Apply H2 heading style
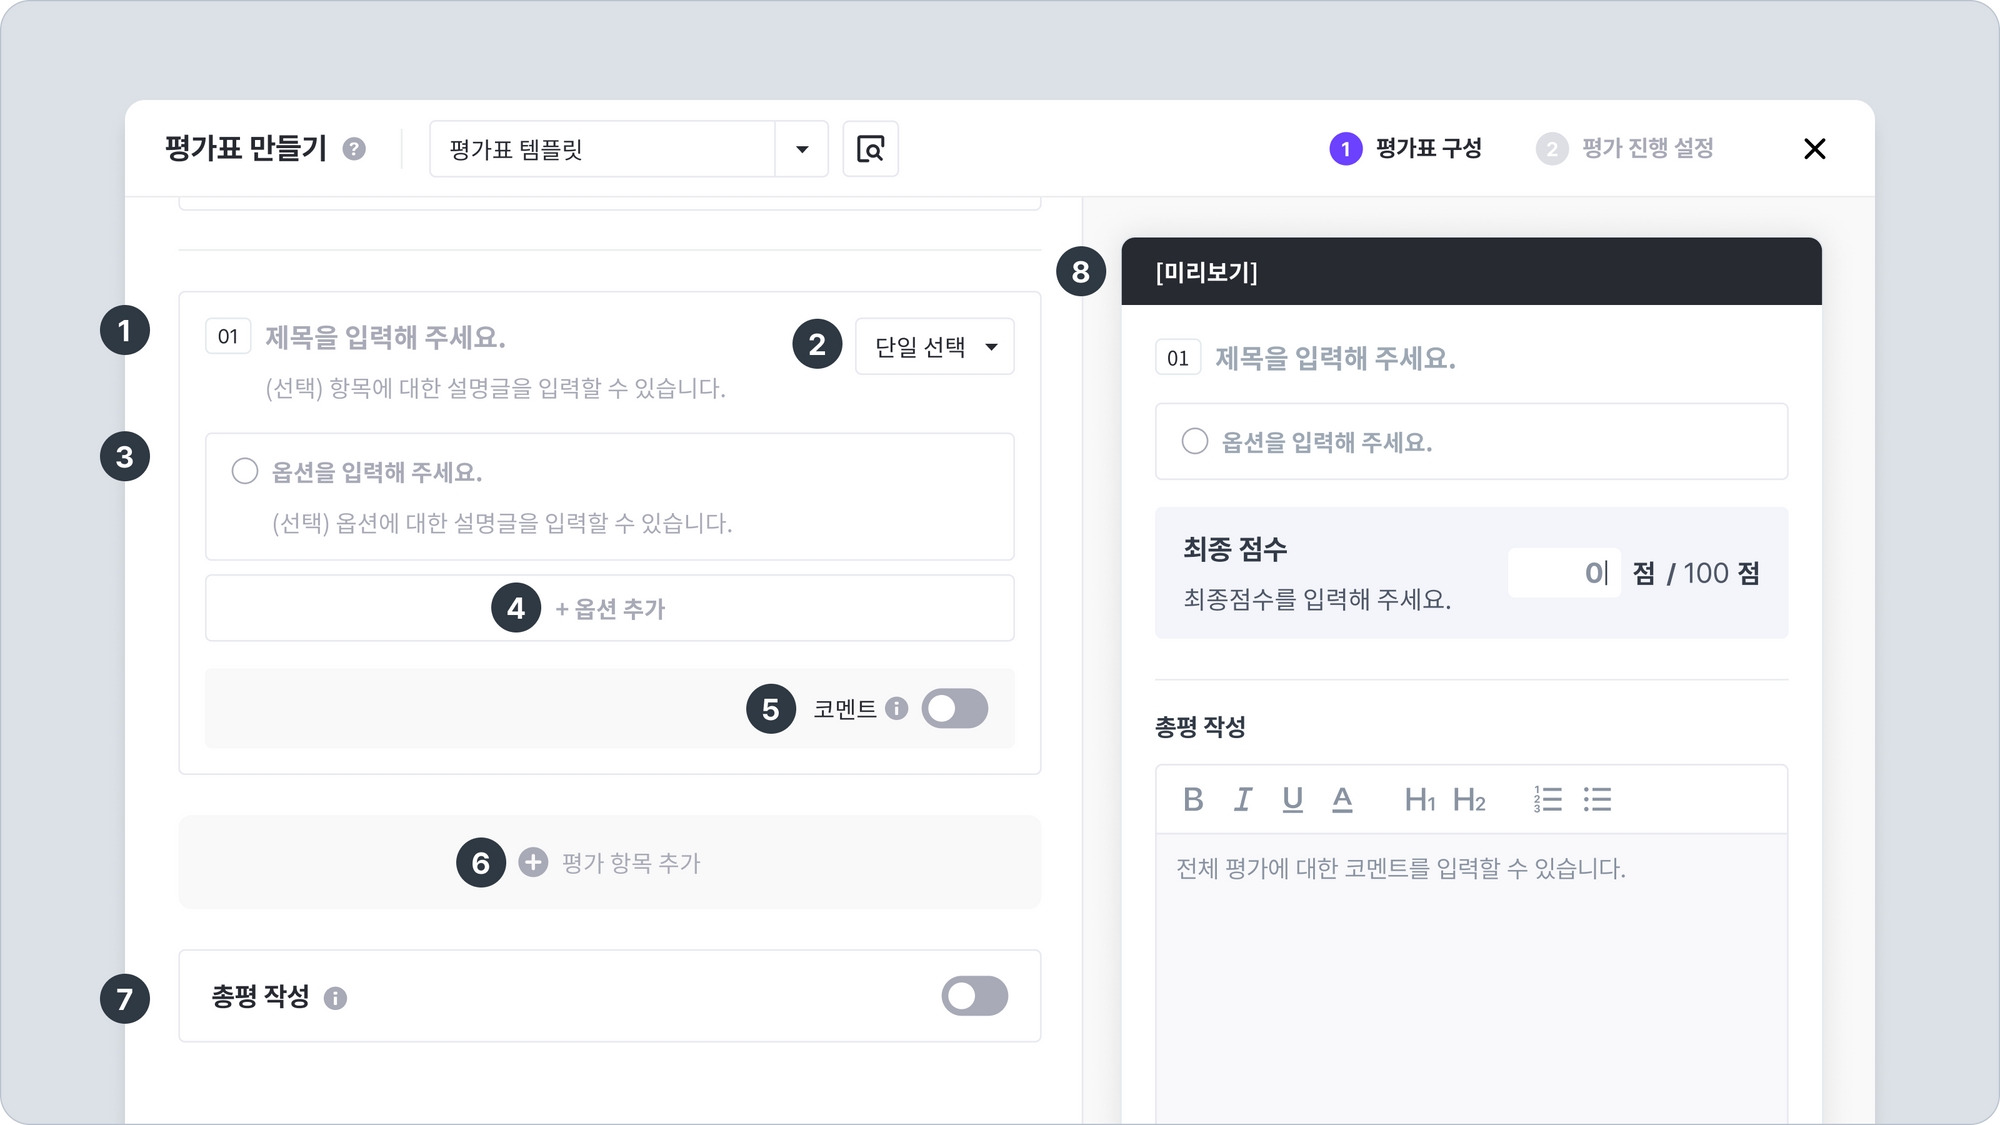 [x=1468, y=799]
